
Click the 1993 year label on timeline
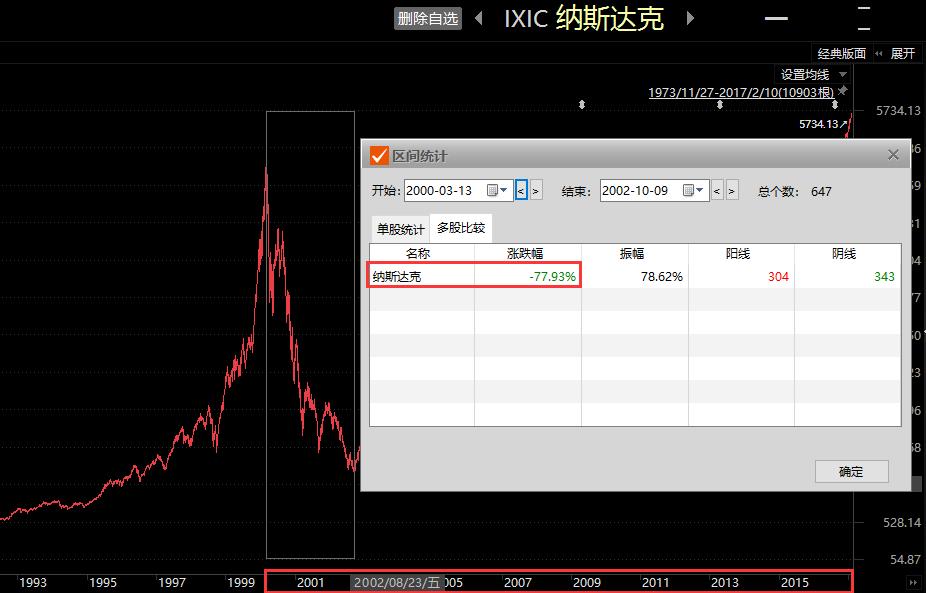pyautogui.click(x=33, y=582)
